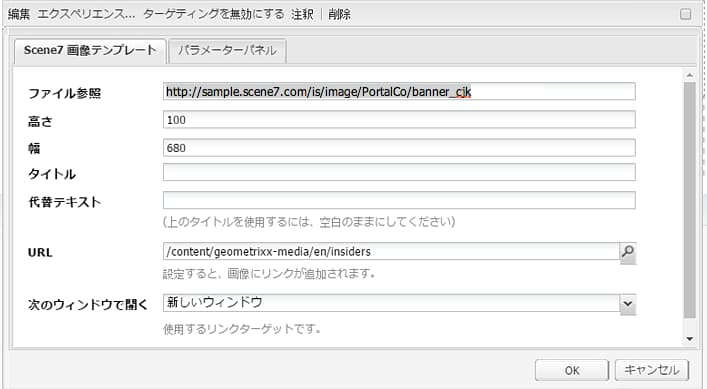The image size is (707, 389).
Task: Select the 設定すると、画像にリンクが追加されます。 hint text
Action: tap(269, 274)
